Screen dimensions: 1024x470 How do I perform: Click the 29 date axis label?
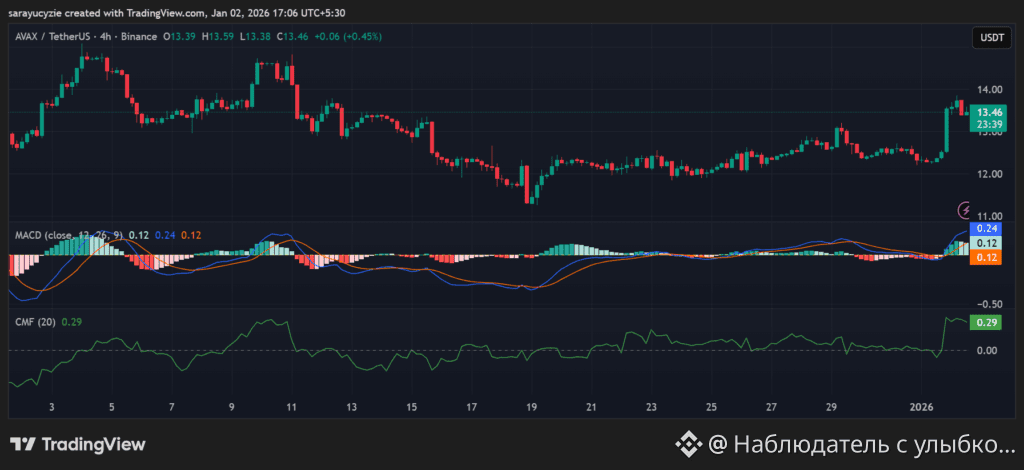click(831, 407)
